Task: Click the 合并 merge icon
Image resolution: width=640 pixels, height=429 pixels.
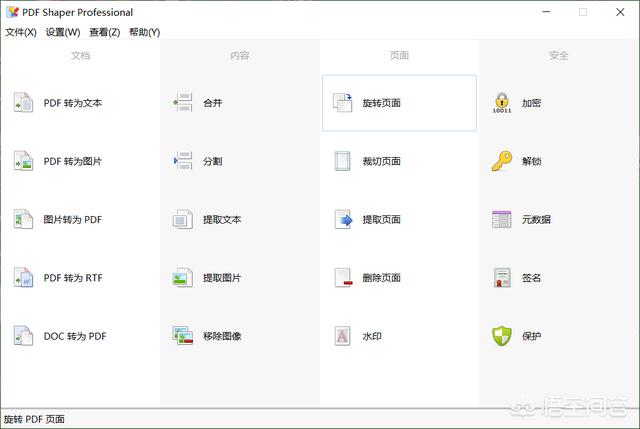Action: pos(182,102)
